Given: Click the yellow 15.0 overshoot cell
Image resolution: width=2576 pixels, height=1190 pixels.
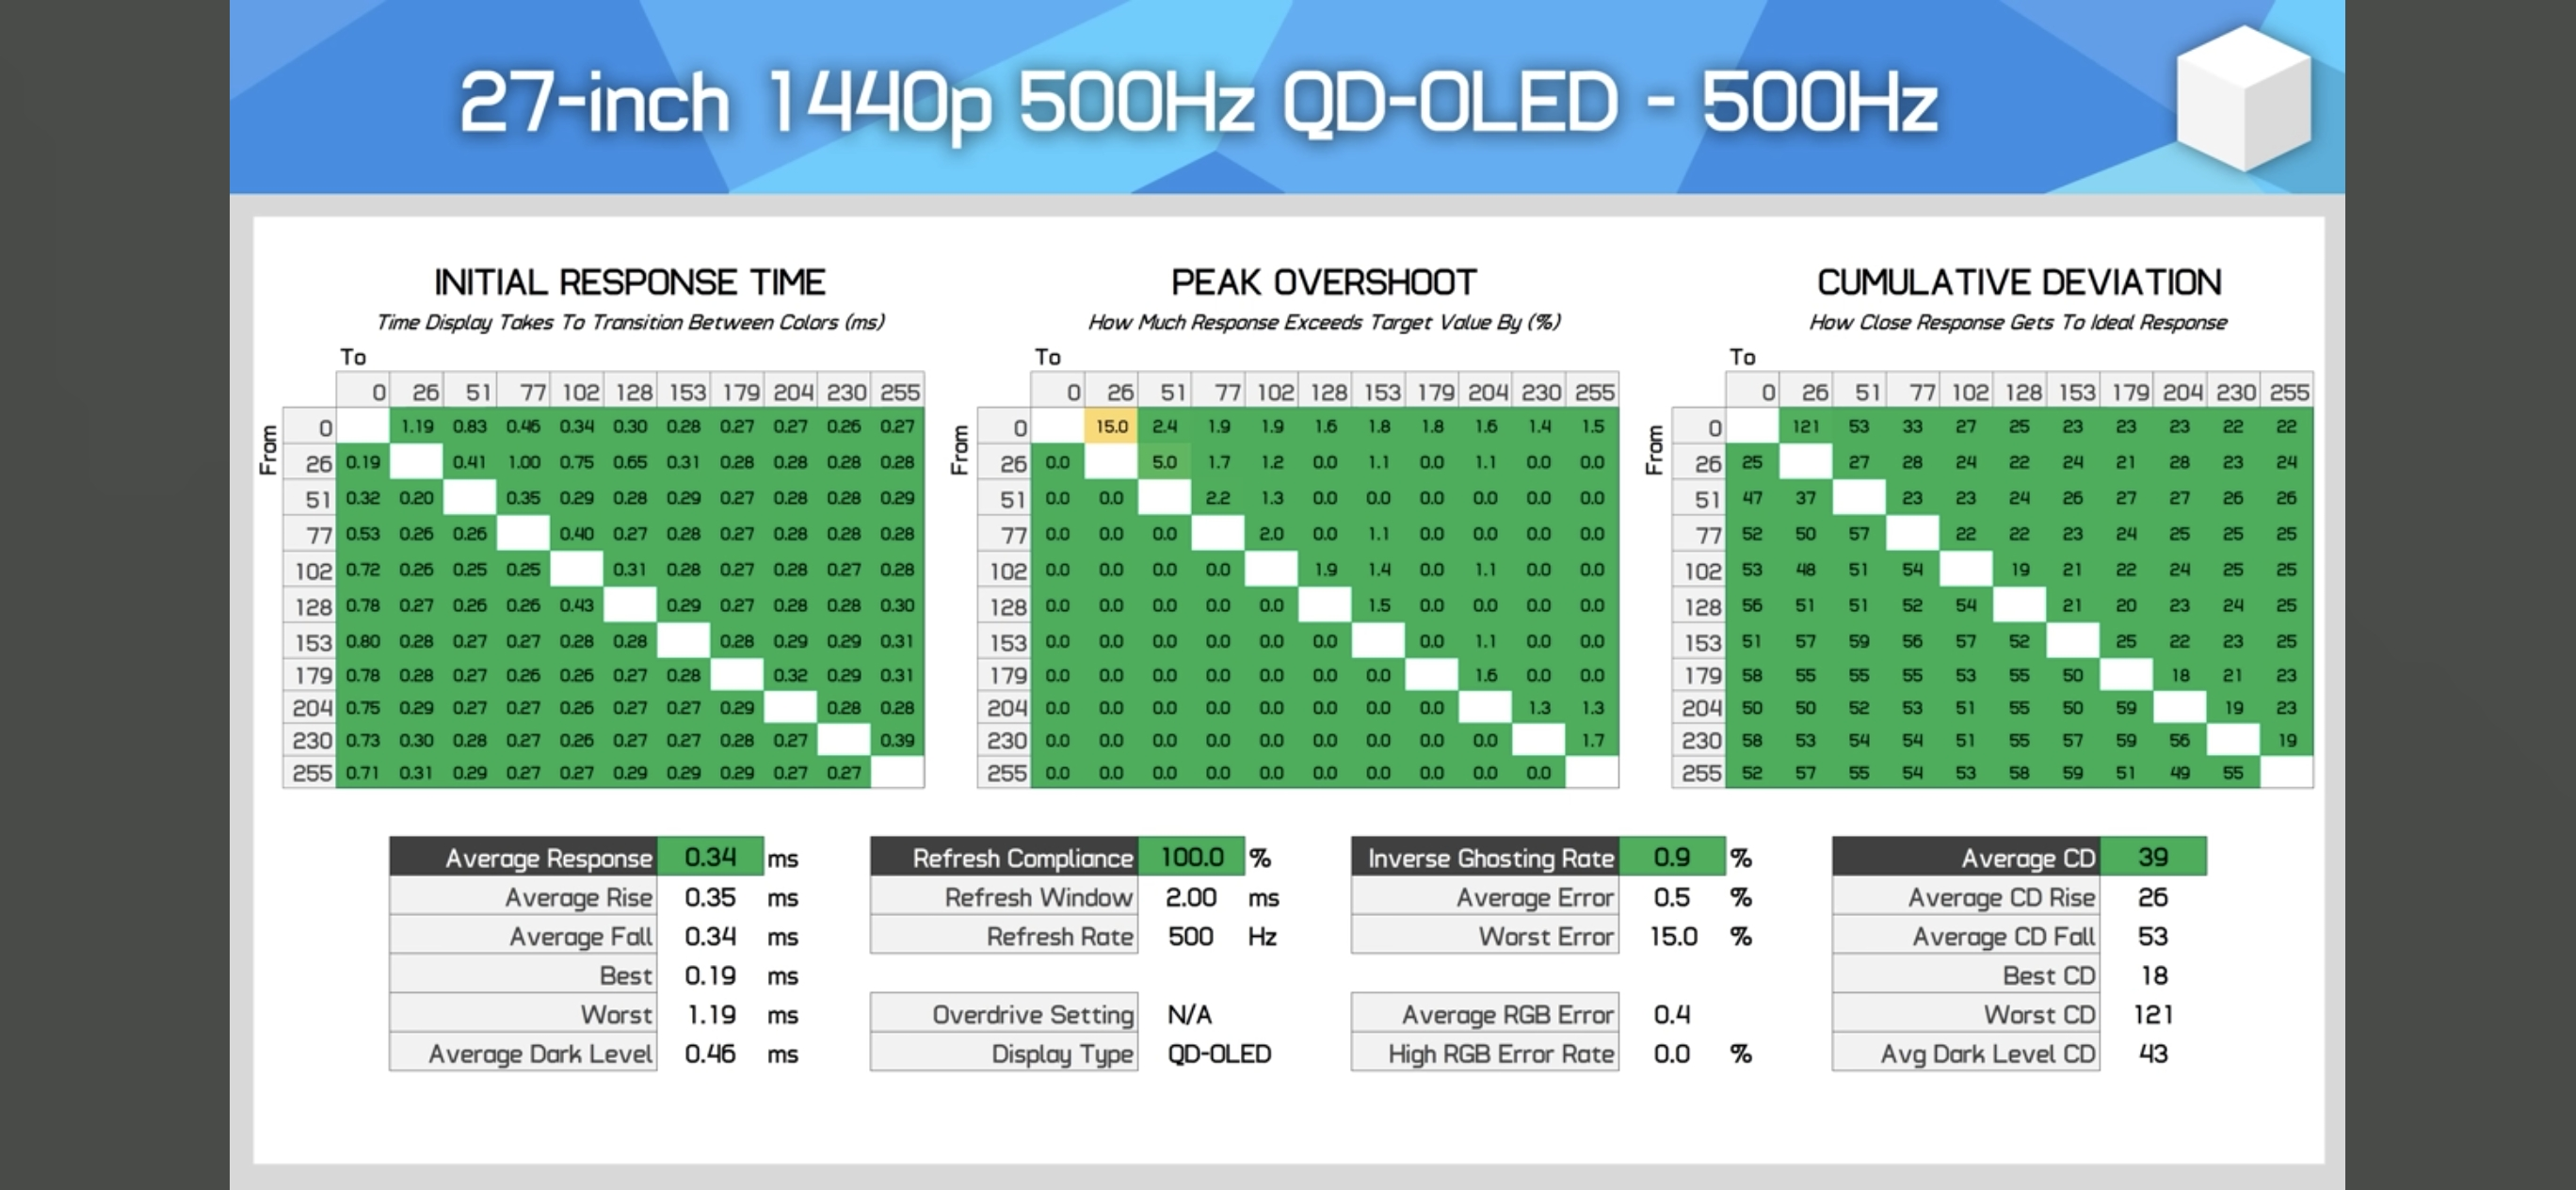Looking at the screenshot, I should pyautogui.click(x=1111, y=426).
